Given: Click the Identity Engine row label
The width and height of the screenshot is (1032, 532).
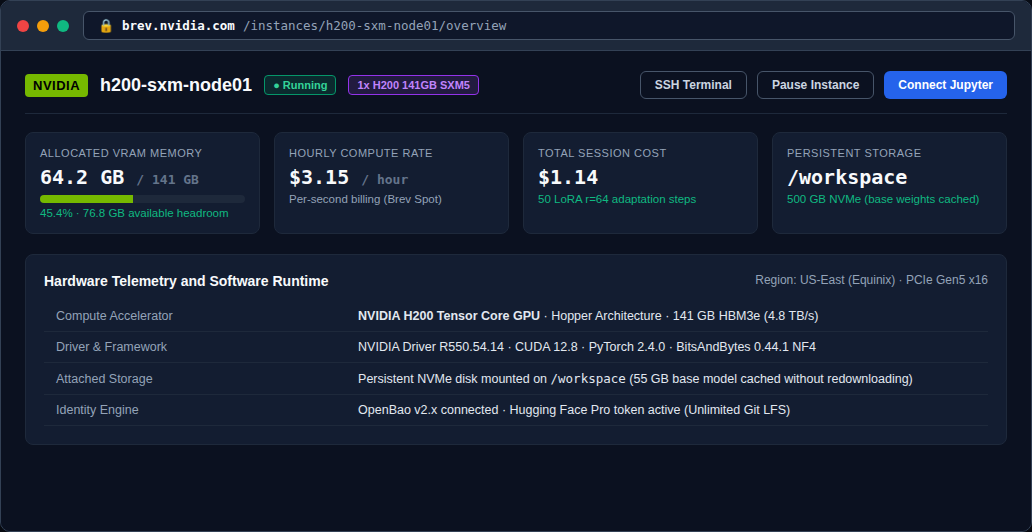Looking at the screenshot, I should click(97, 410).
